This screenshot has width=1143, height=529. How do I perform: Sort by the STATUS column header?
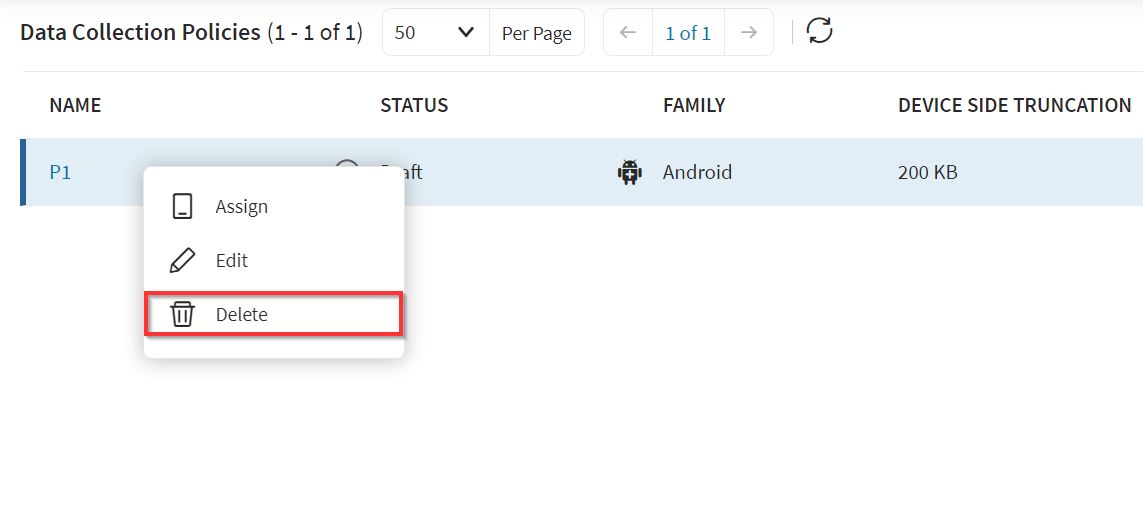[414, 105]
